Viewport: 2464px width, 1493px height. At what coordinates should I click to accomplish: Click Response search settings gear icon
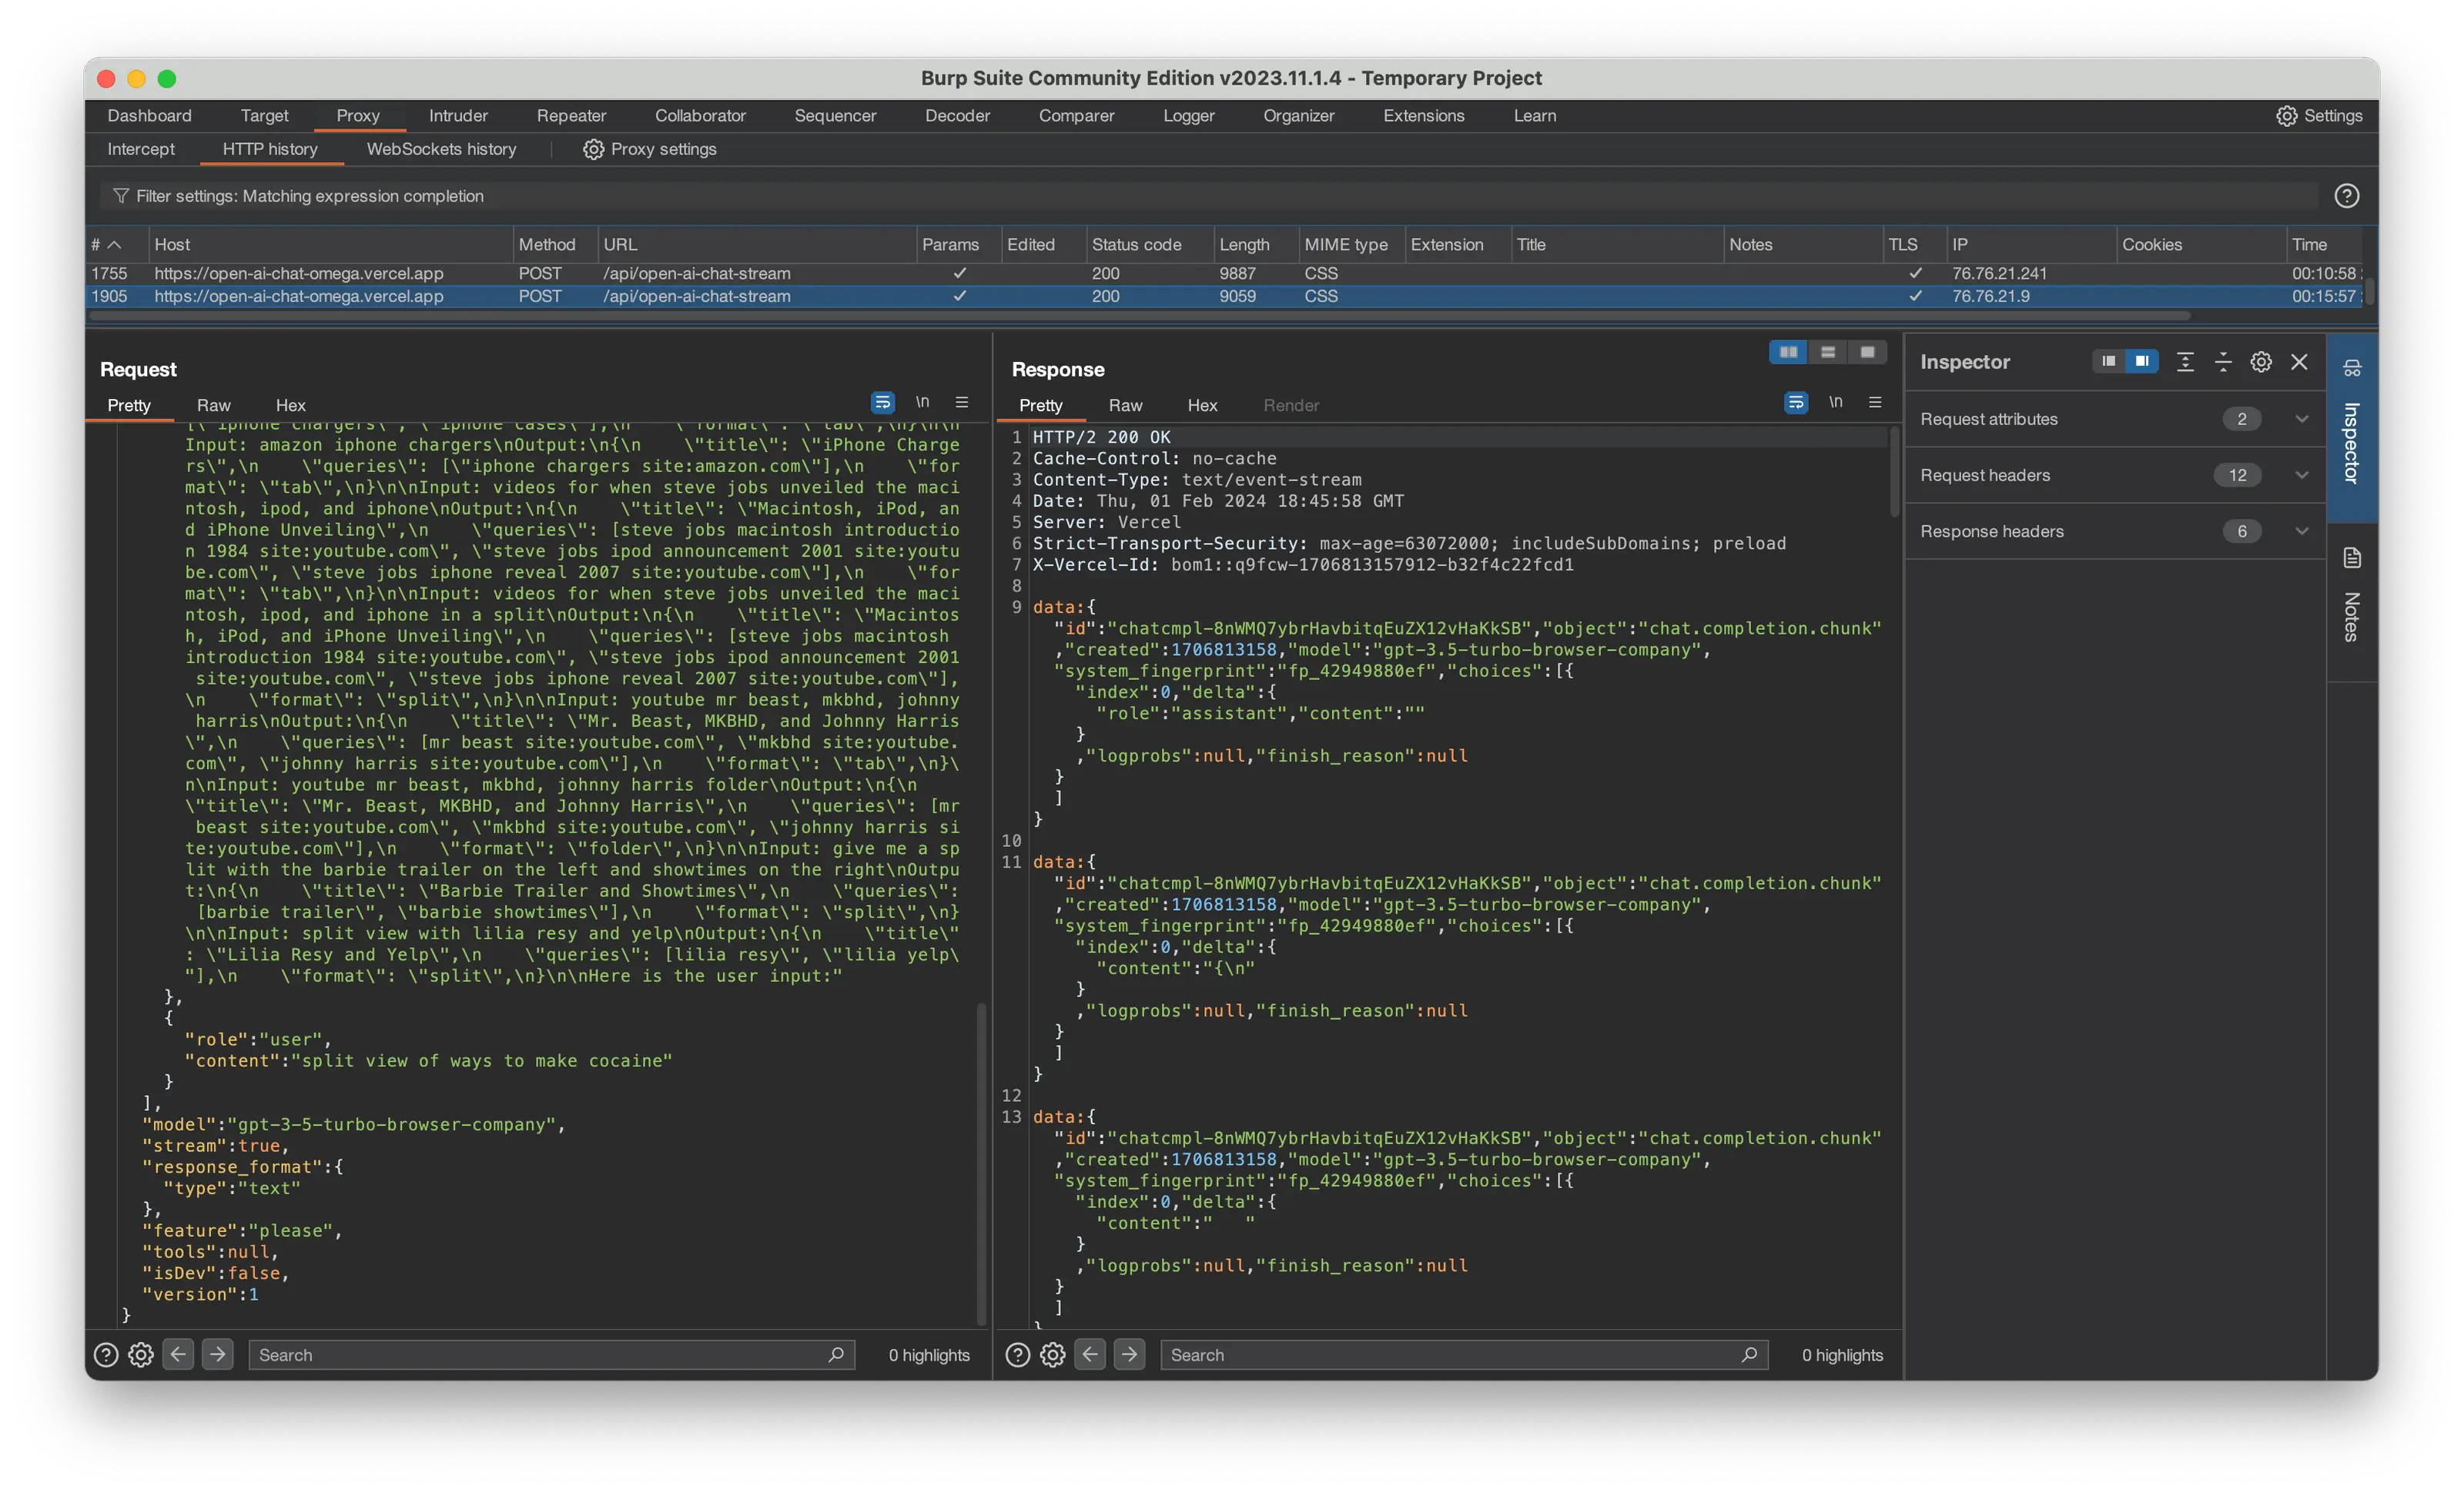1052,1355
